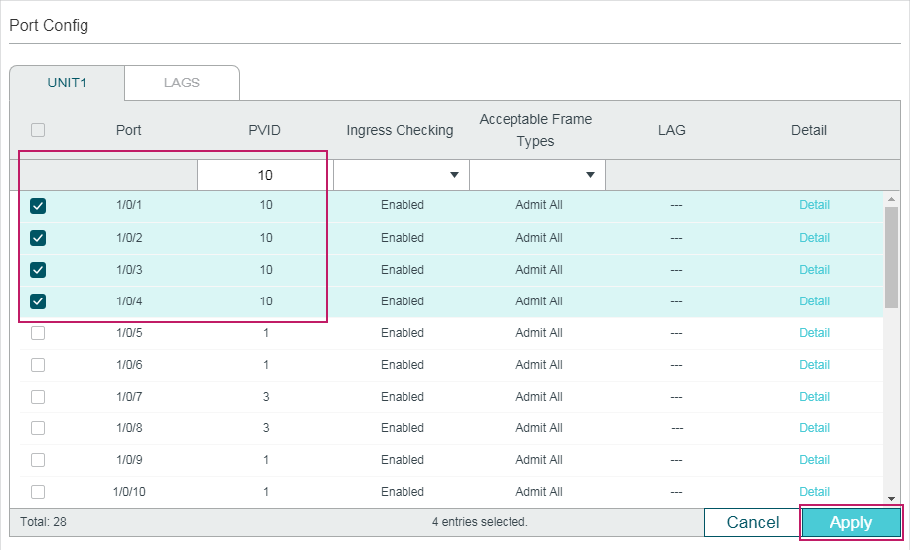910x550 pixels.
Task: Uncheck the checkbox for port 1/0/1
Action: tap(38, 205)
